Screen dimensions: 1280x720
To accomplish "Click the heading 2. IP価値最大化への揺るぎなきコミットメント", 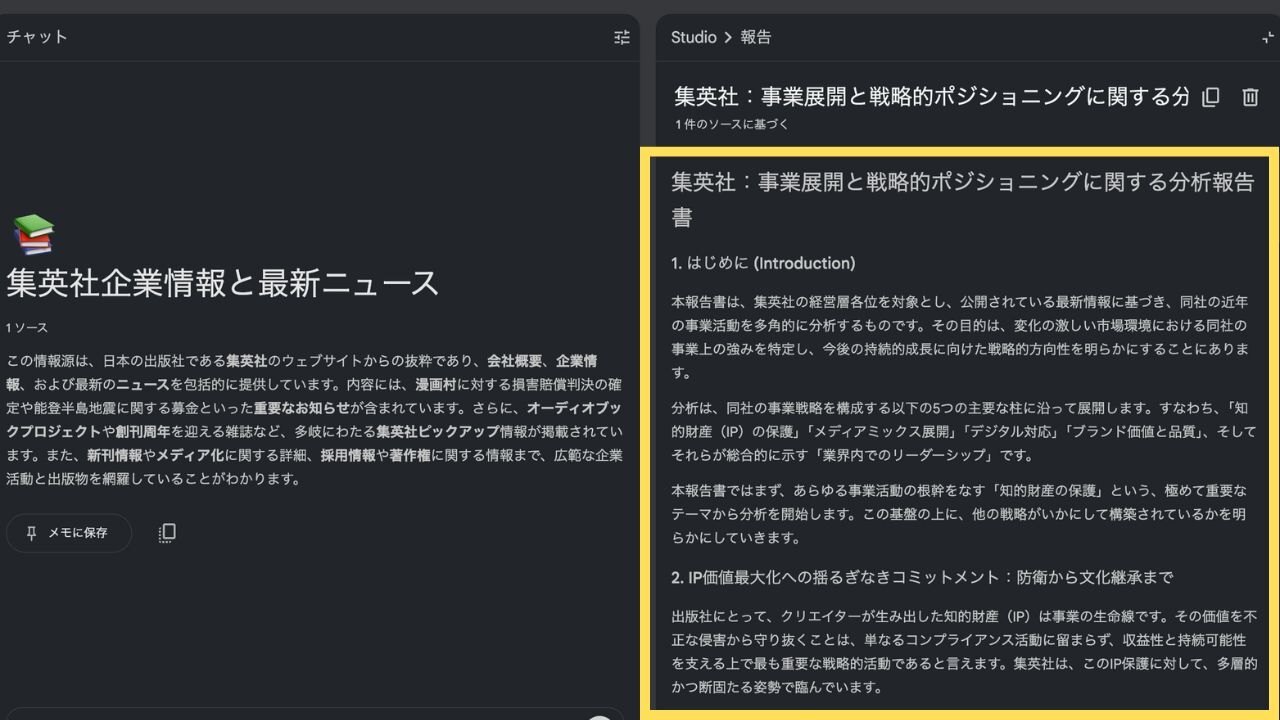I will (922, 577).
